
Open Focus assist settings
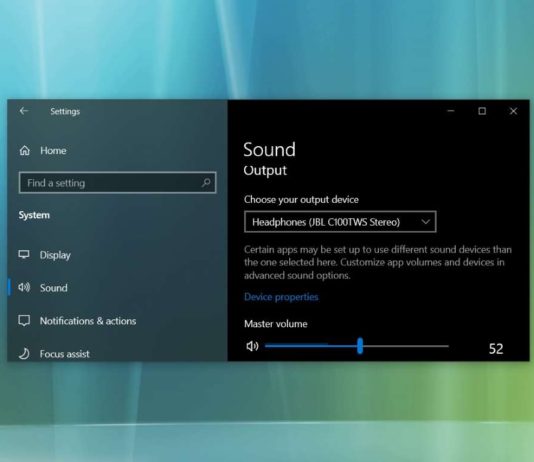tap(65, 354)
